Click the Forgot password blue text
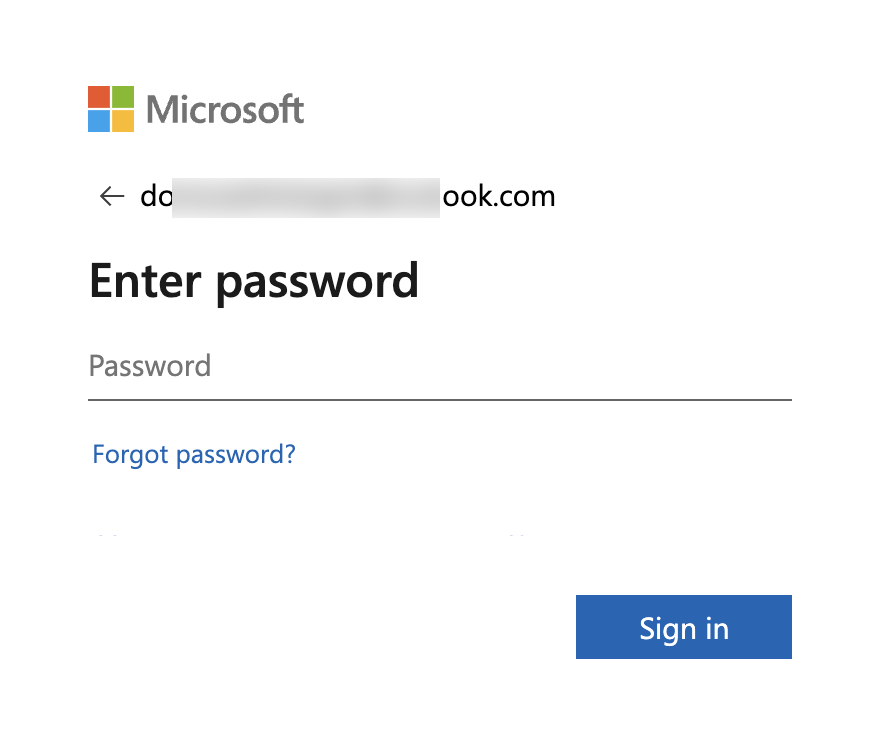 (193, 454)
